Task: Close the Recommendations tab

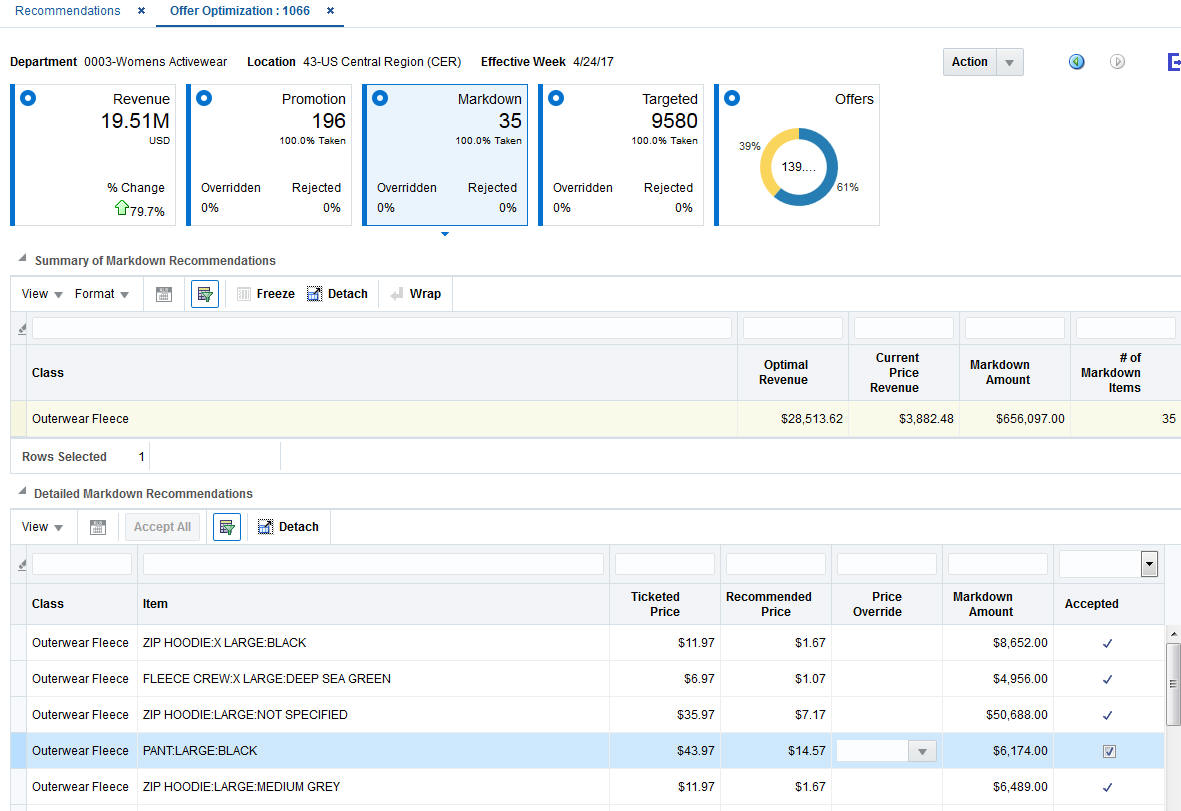Action: click(x=141, y=11)
